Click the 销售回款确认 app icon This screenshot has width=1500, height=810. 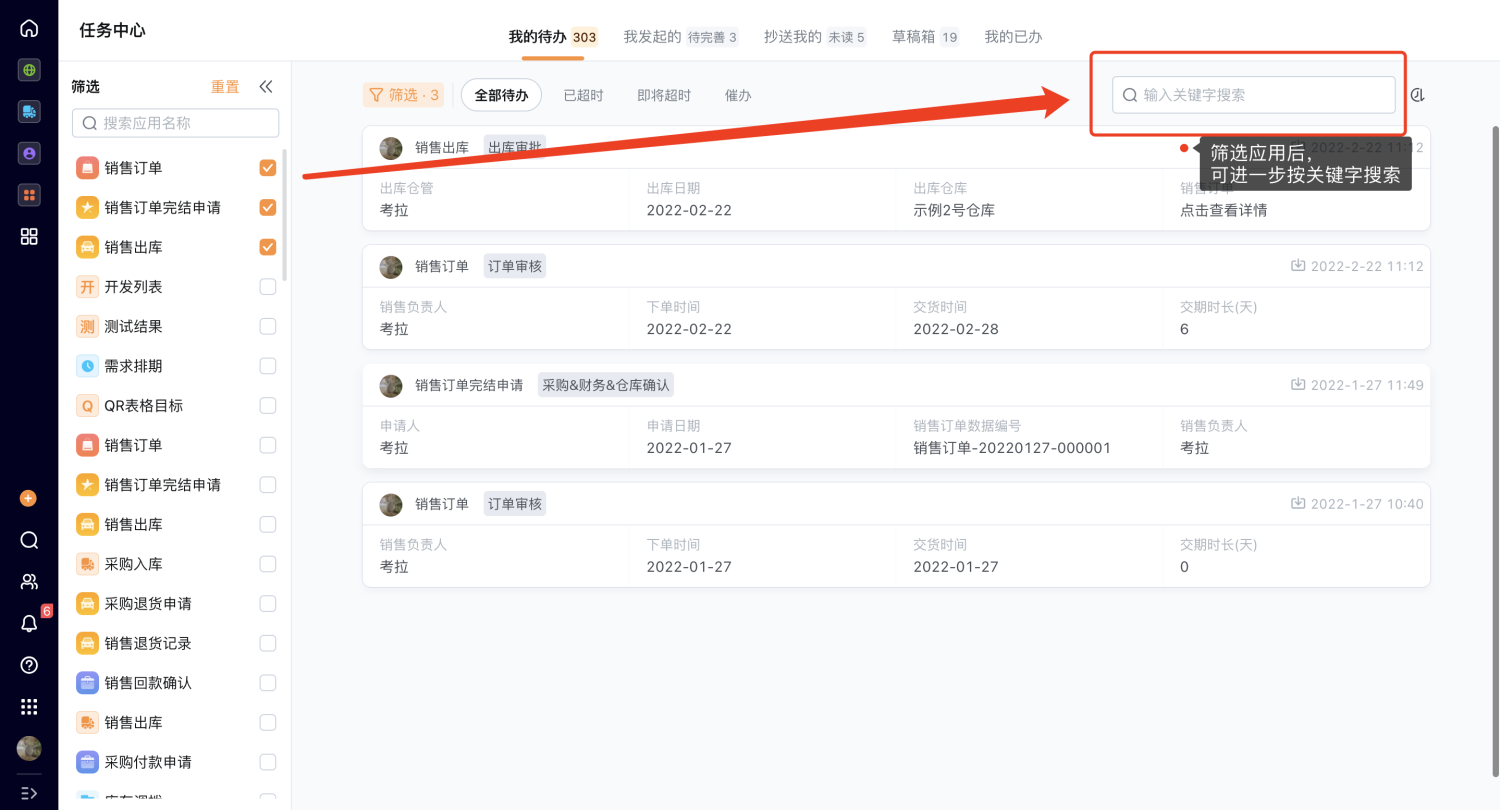point(87,683)
